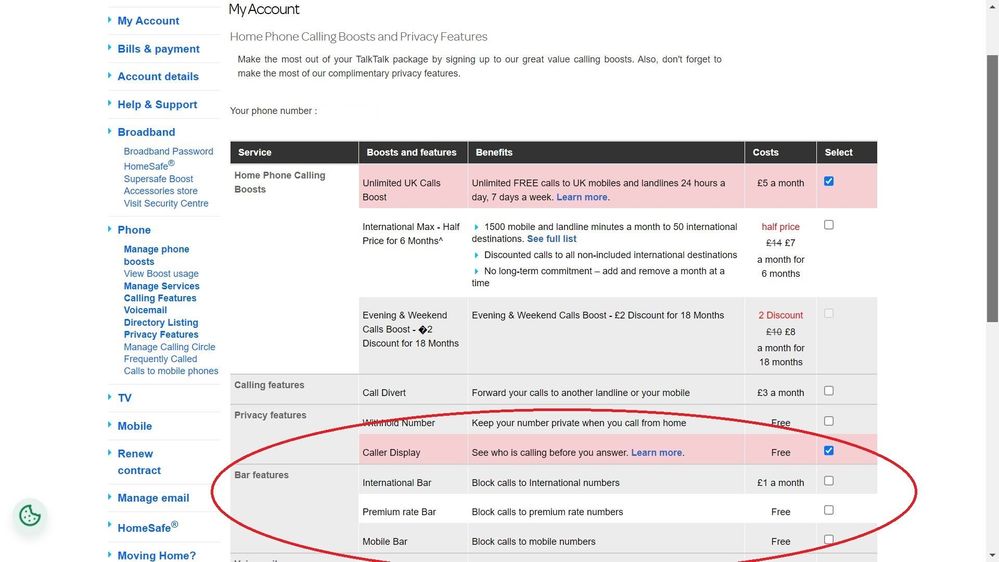Open Broadband Password link

tap(168, 151)
